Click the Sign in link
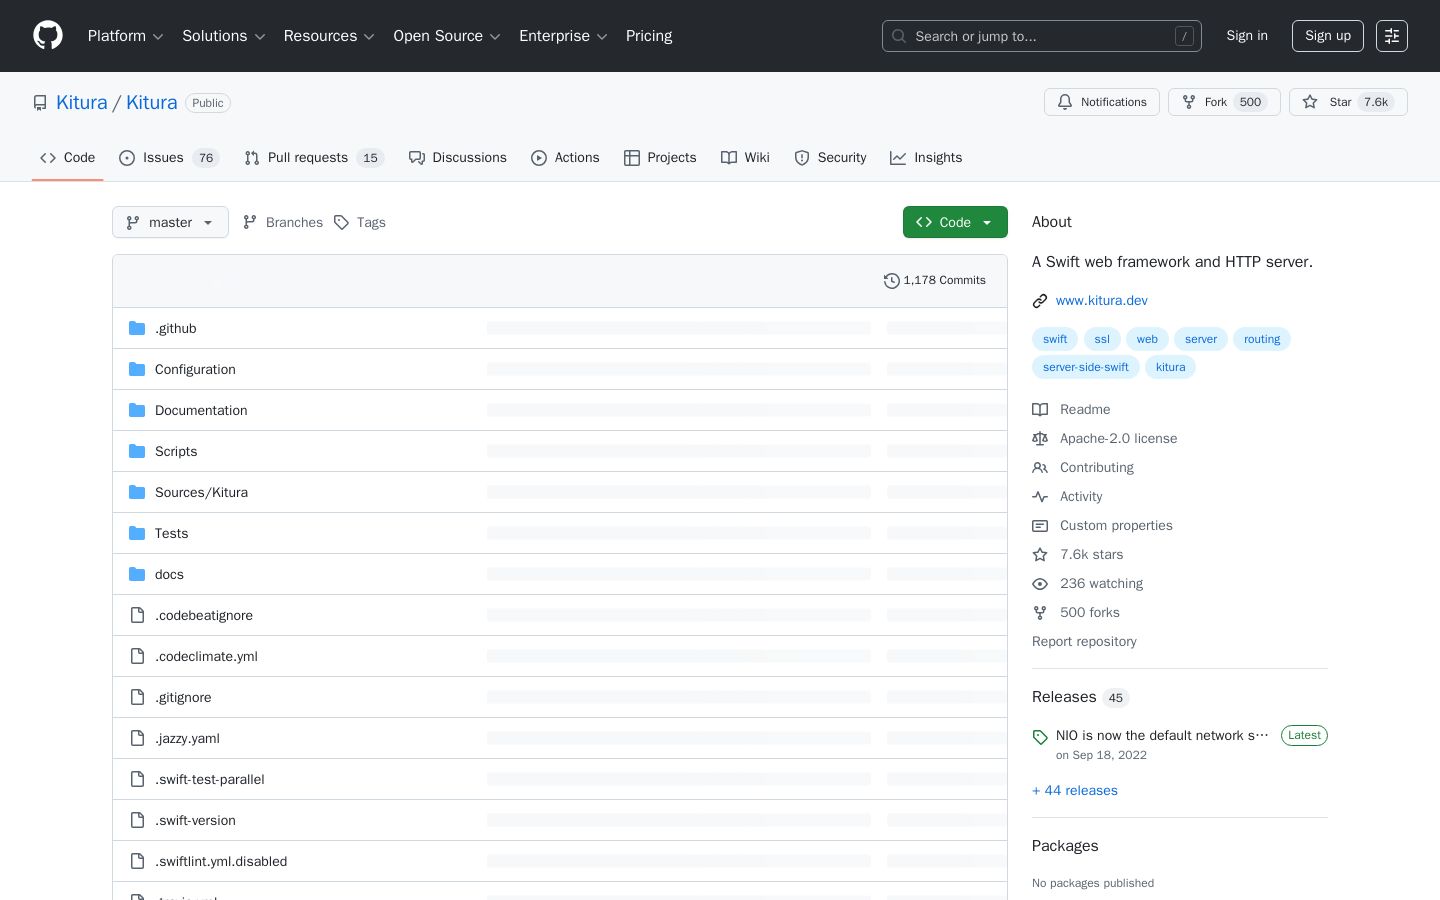 [x=1247, y=36]
